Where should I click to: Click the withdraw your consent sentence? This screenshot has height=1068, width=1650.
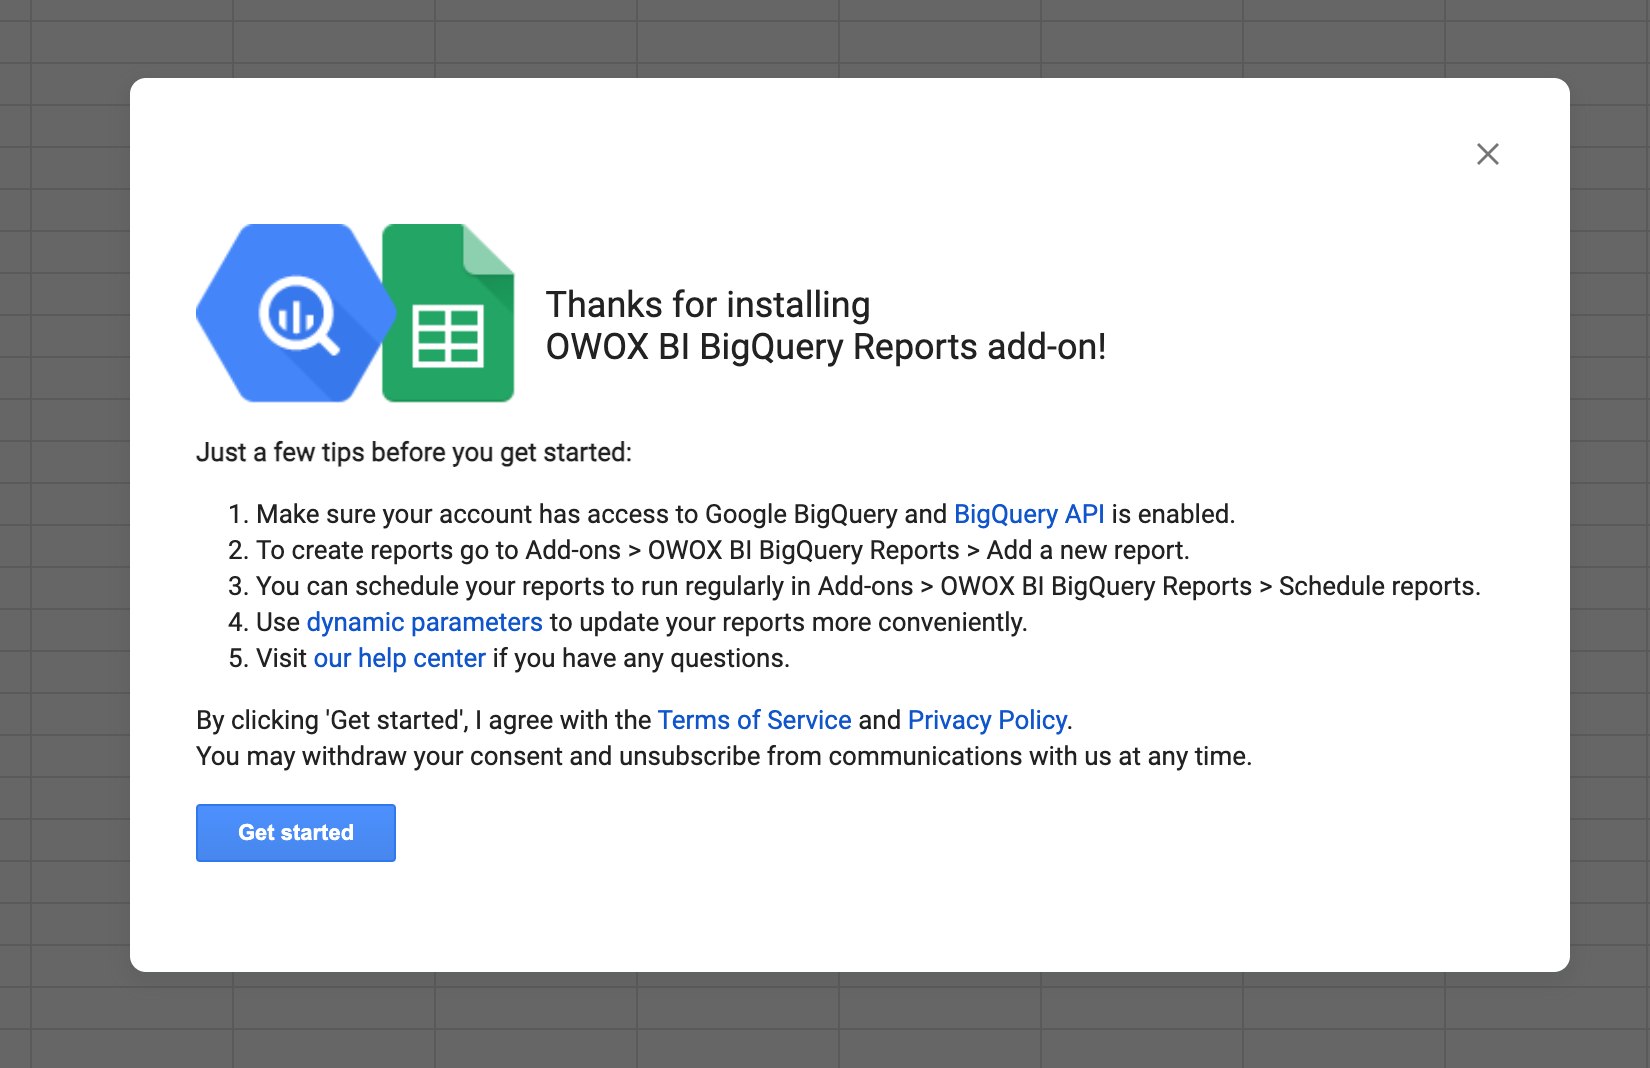724,756
